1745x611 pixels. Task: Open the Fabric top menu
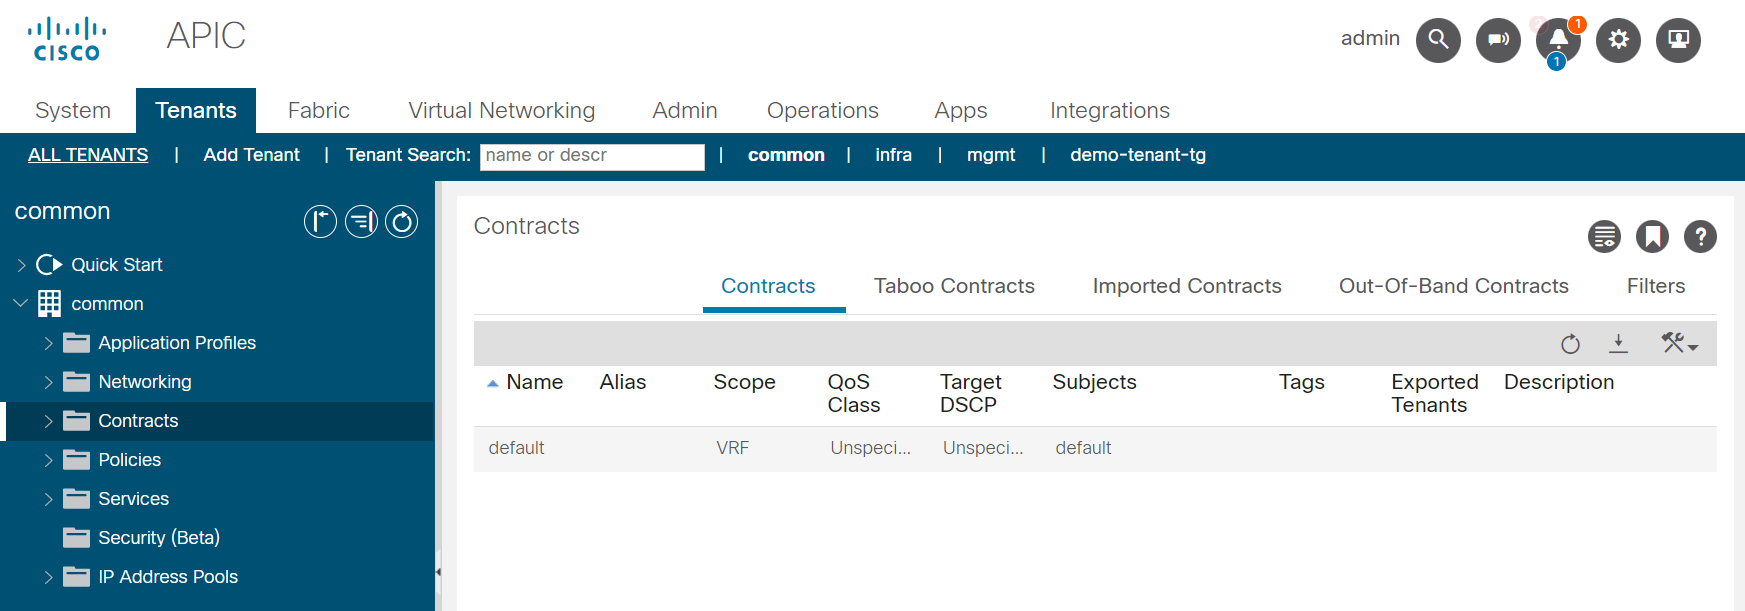(x=319, y=110)
